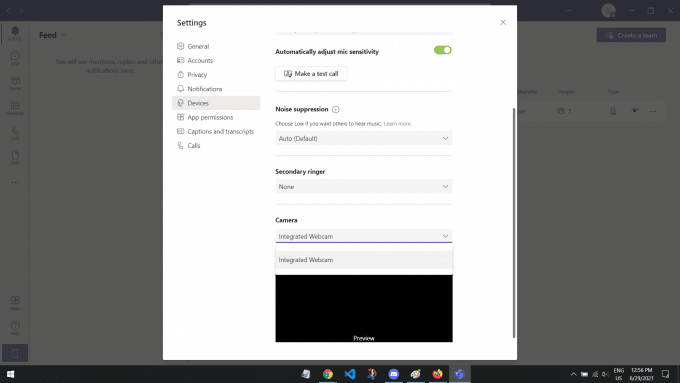Open the Chat icon in sidebar
Viewport: 680px width, 383px height.
15,58
